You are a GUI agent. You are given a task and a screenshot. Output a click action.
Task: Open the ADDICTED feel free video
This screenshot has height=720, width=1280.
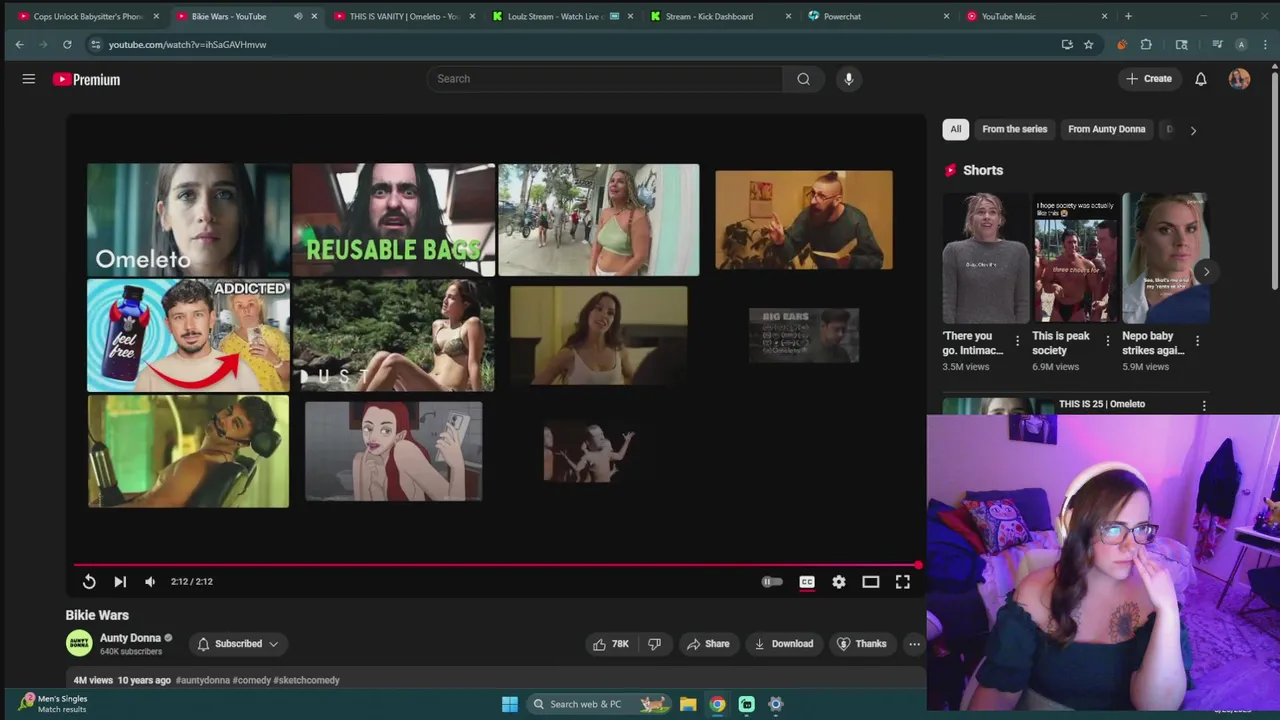pos(188,335)
